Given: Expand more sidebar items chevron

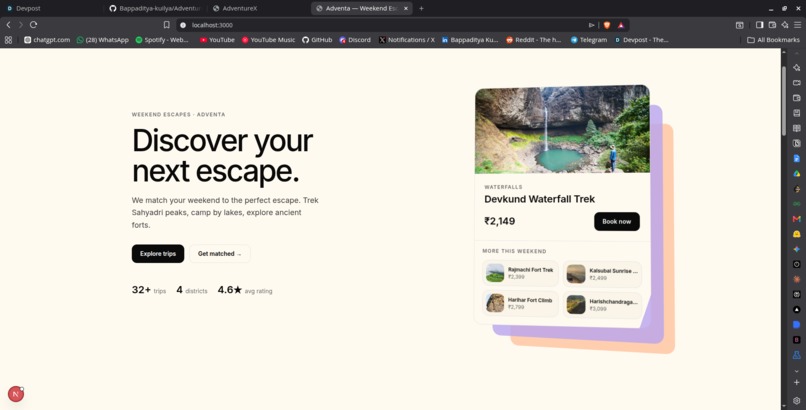Looking at the screenshot, I should coord(796,370).
